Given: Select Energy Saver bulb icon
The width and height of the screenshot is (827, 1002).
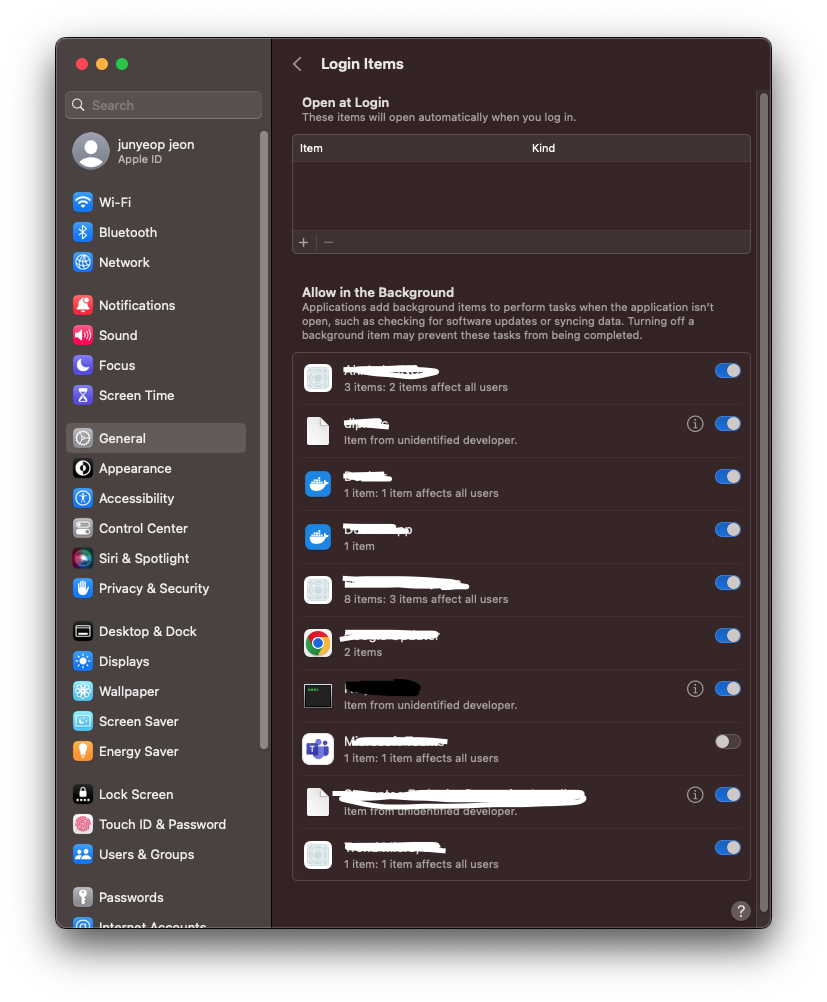Looking at the screenshot, I should click(x=83, y=752).
